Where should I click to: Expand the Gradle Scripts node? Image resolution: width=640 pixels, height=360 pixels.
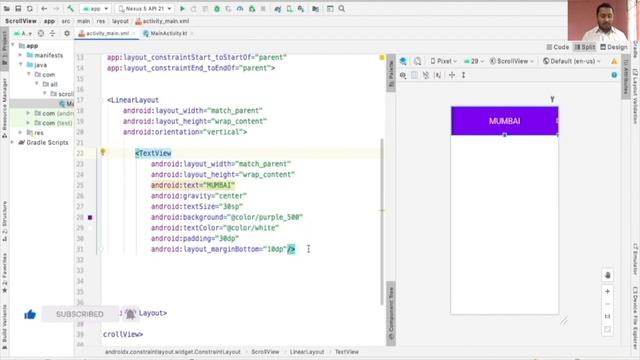pos(13,142)
